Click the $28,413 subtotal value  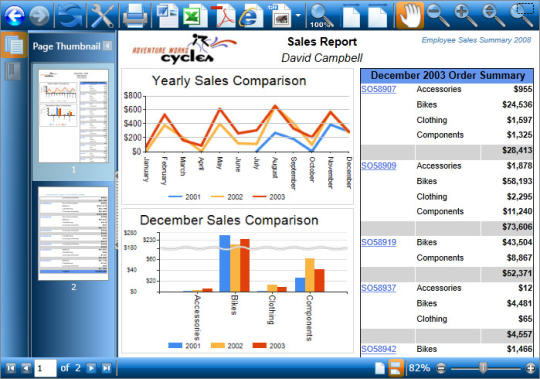tap(517, 150)
